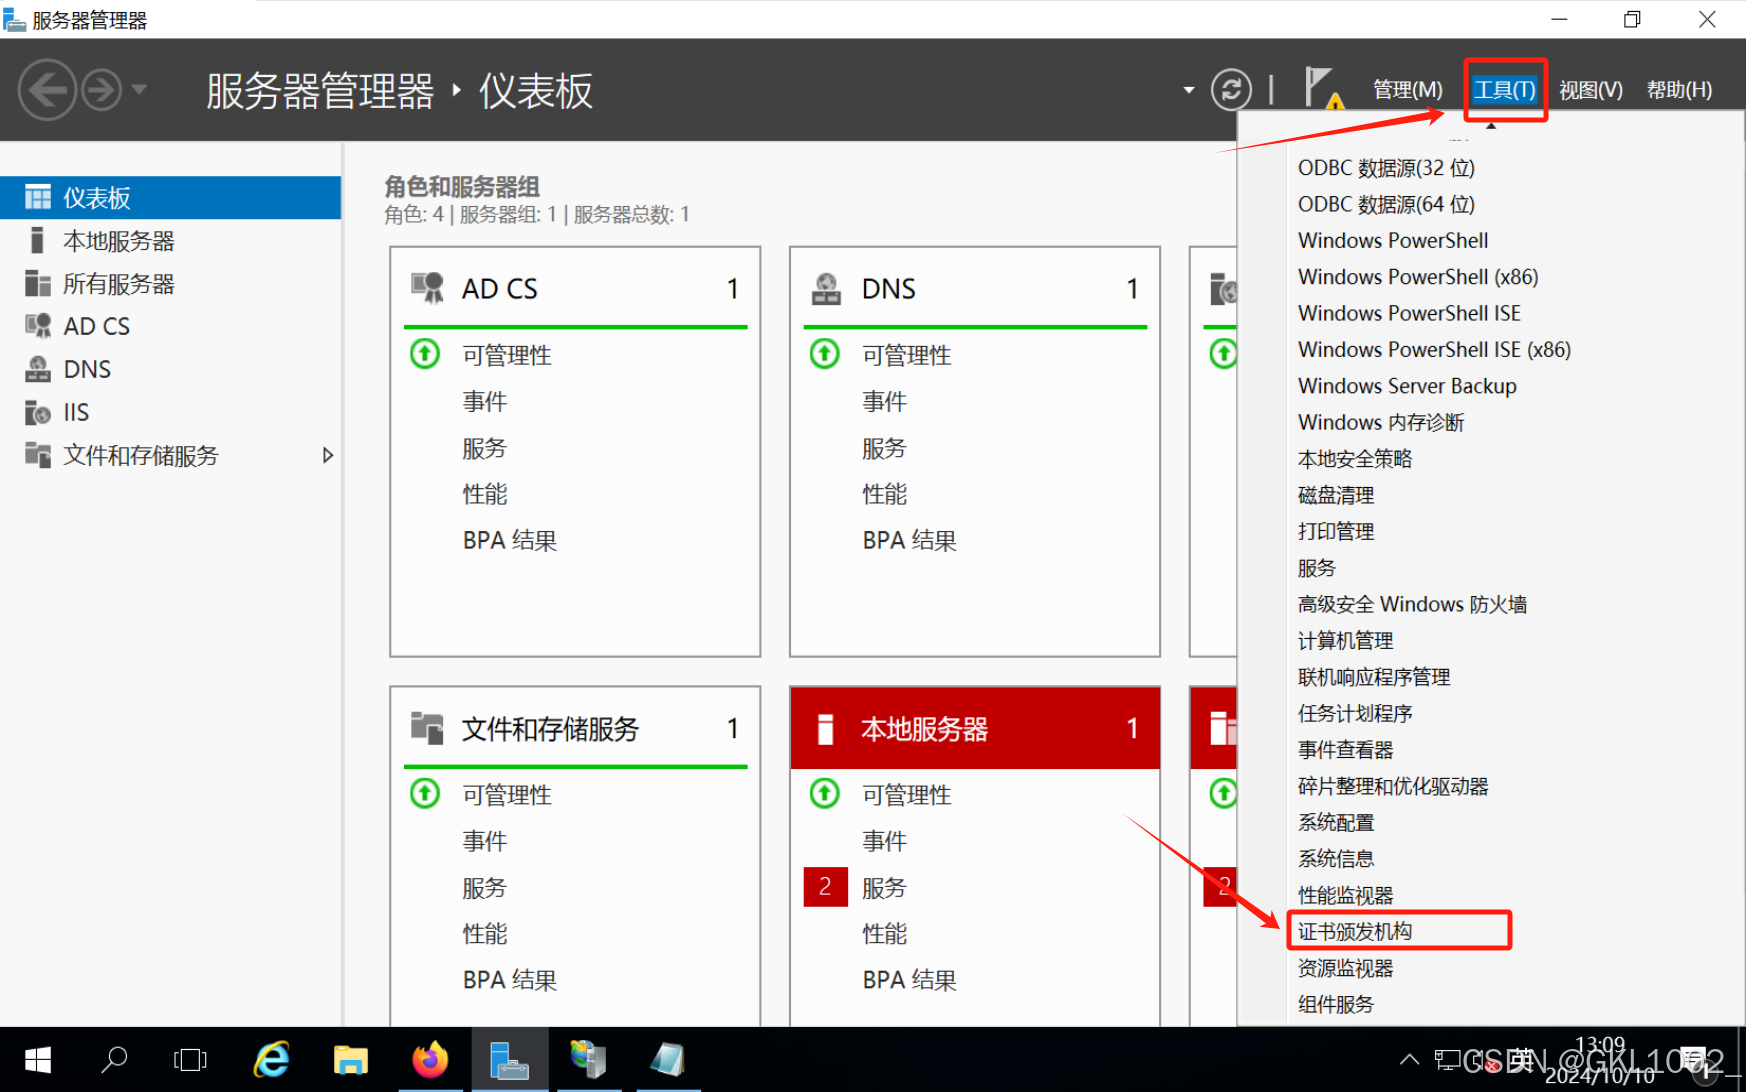
Task: Select ODBC 数据源(64 位) from tools menu
Action: [x=1386, y=204]
